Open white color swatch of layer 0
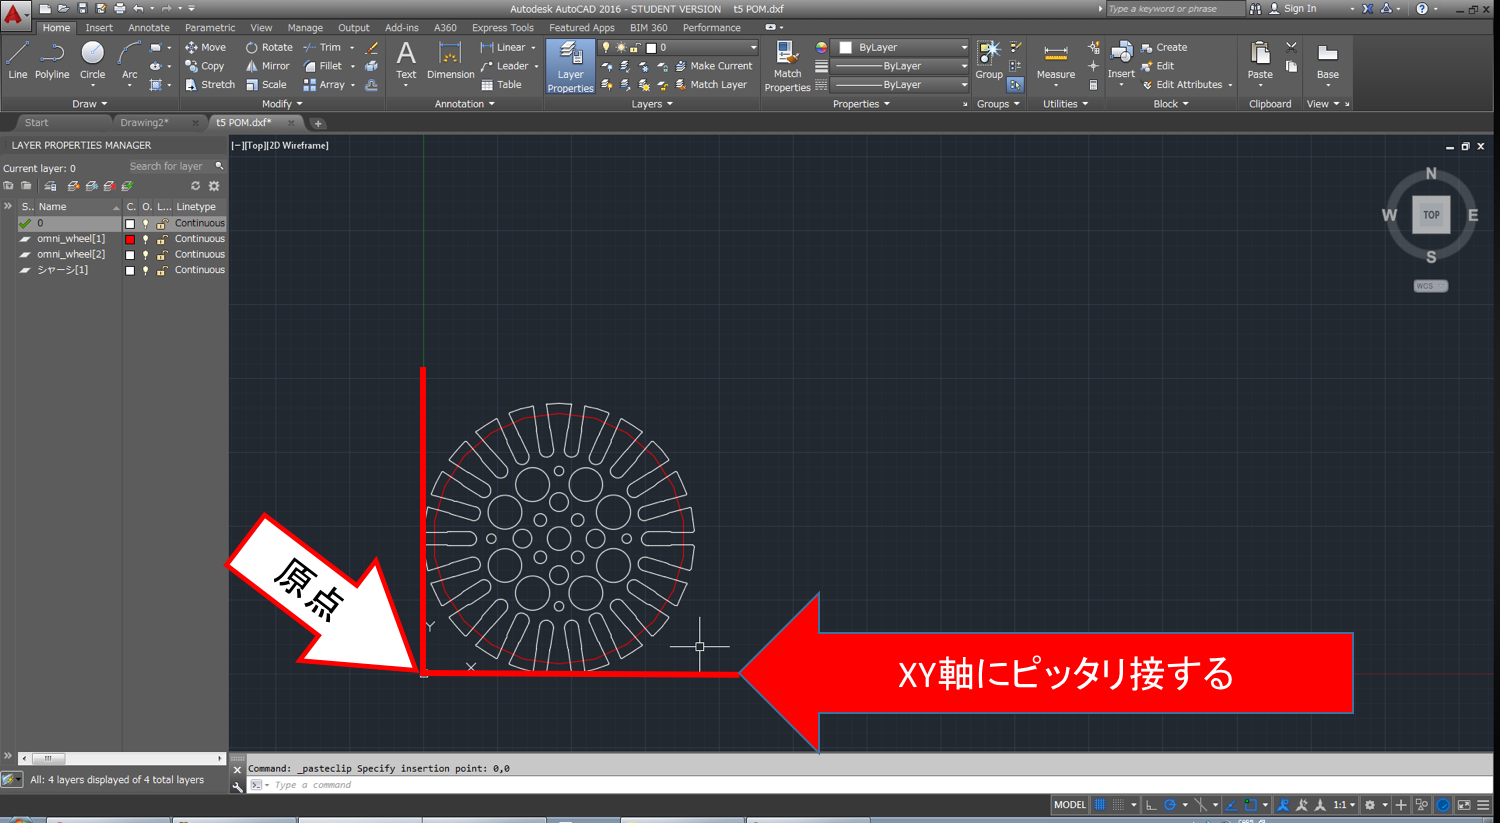The height and width of the screenshot is (823, 1500). tap(130, 224)
